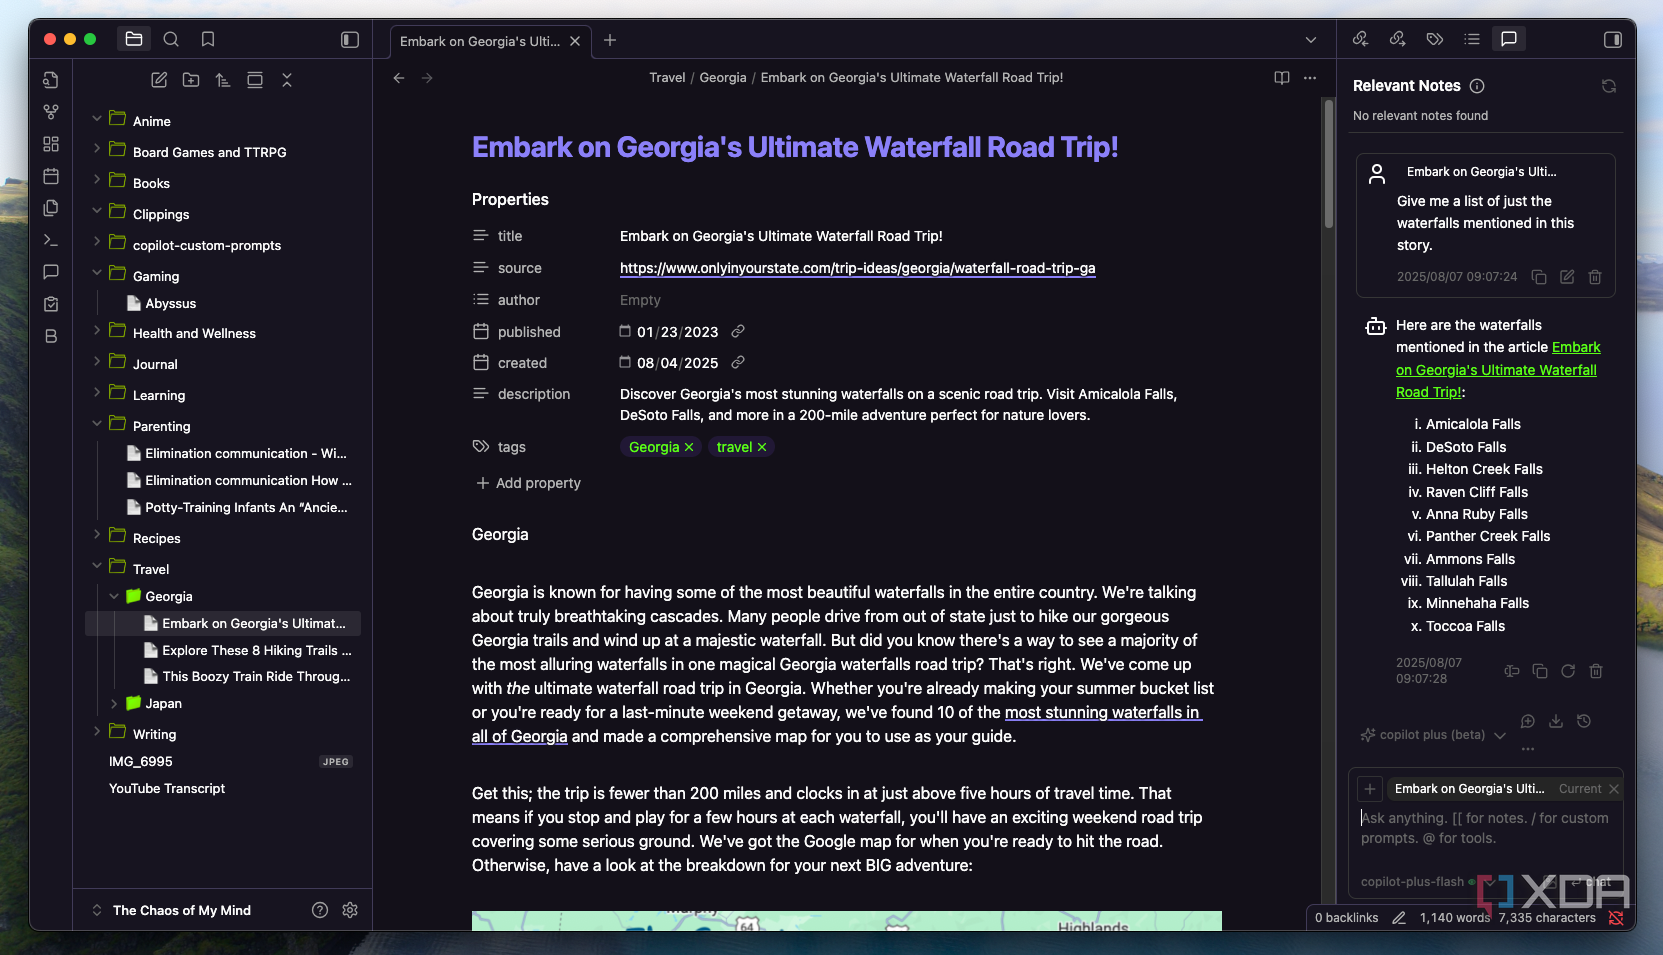The height and width of the screenshot is (955, 1663).
Task: Open the canvas ribbon icon
Action: coord(51,144)
